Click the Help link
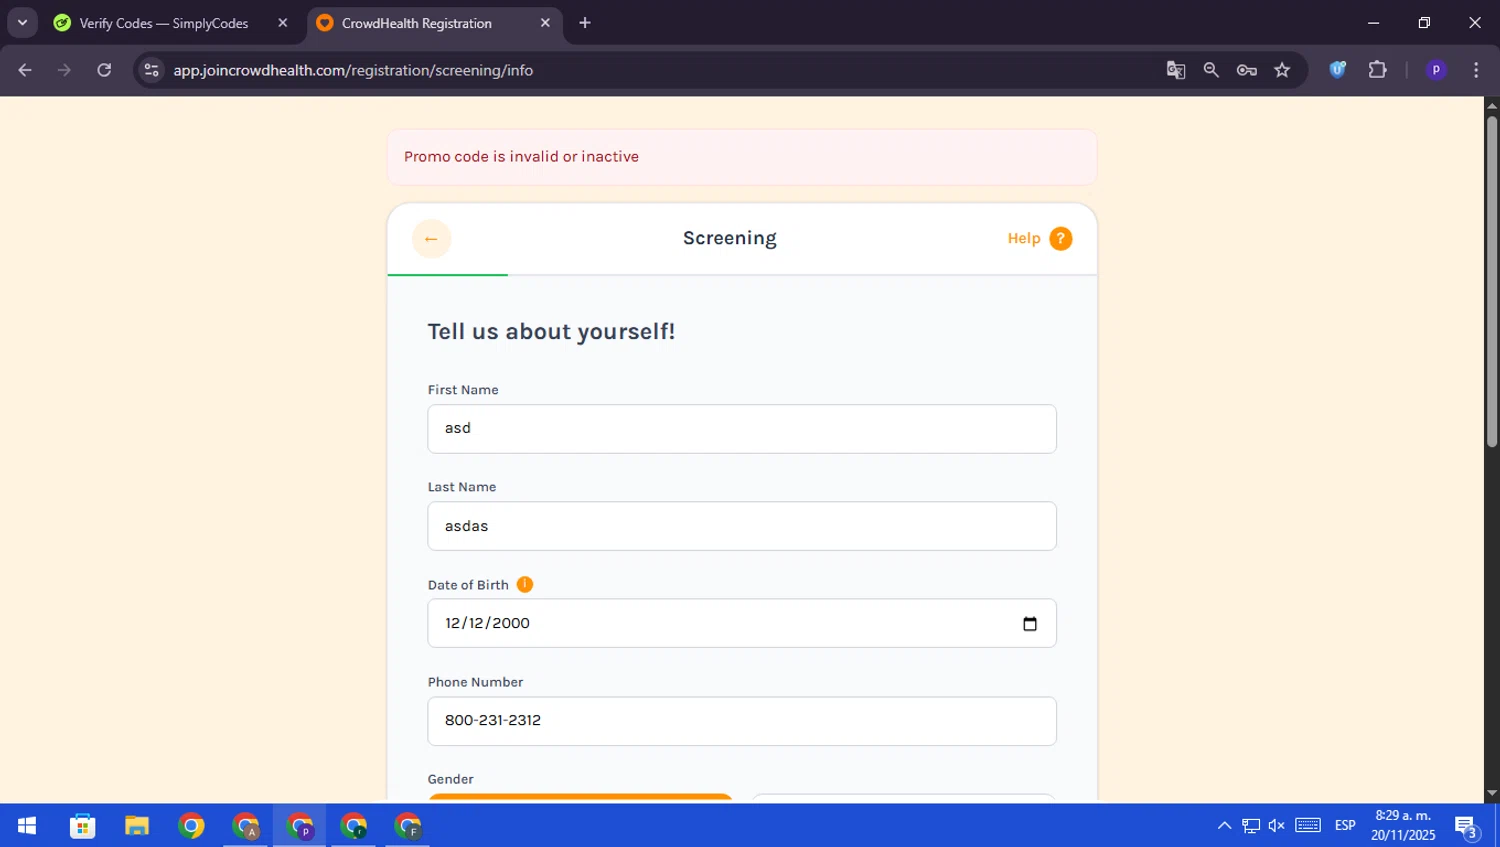The width and height of the screenshot is (1500, 847). (1024, 239)
